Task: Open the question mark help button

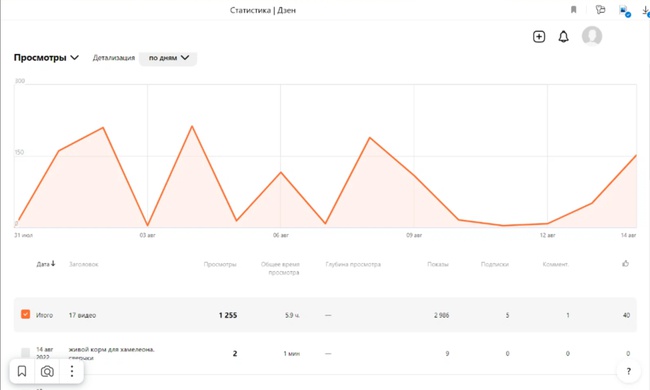Action: [x=628, y=371]
